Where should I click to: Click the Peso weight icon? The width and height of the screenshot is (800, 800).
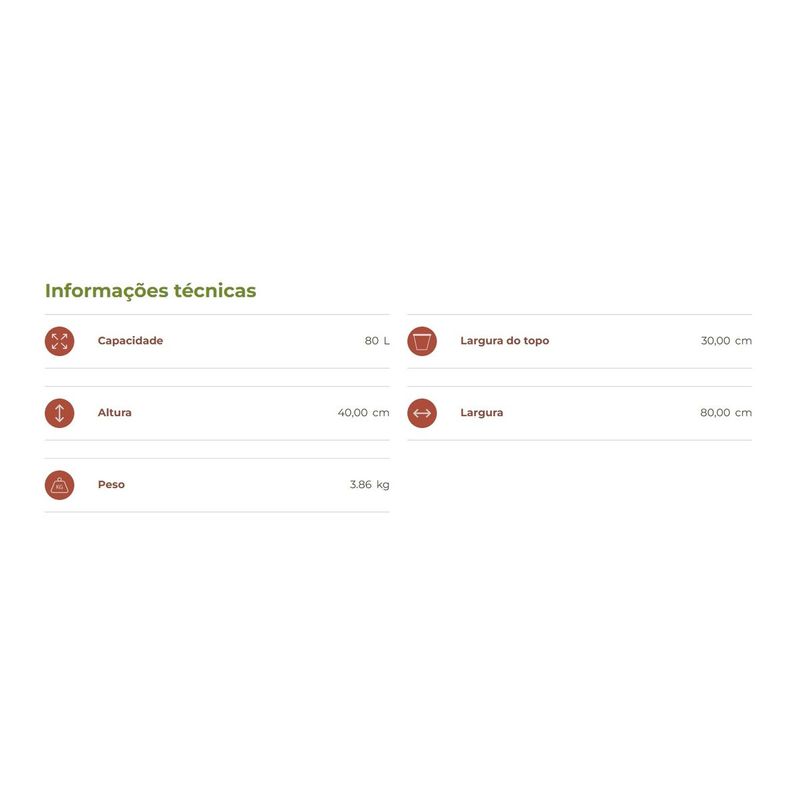[60, 485]
